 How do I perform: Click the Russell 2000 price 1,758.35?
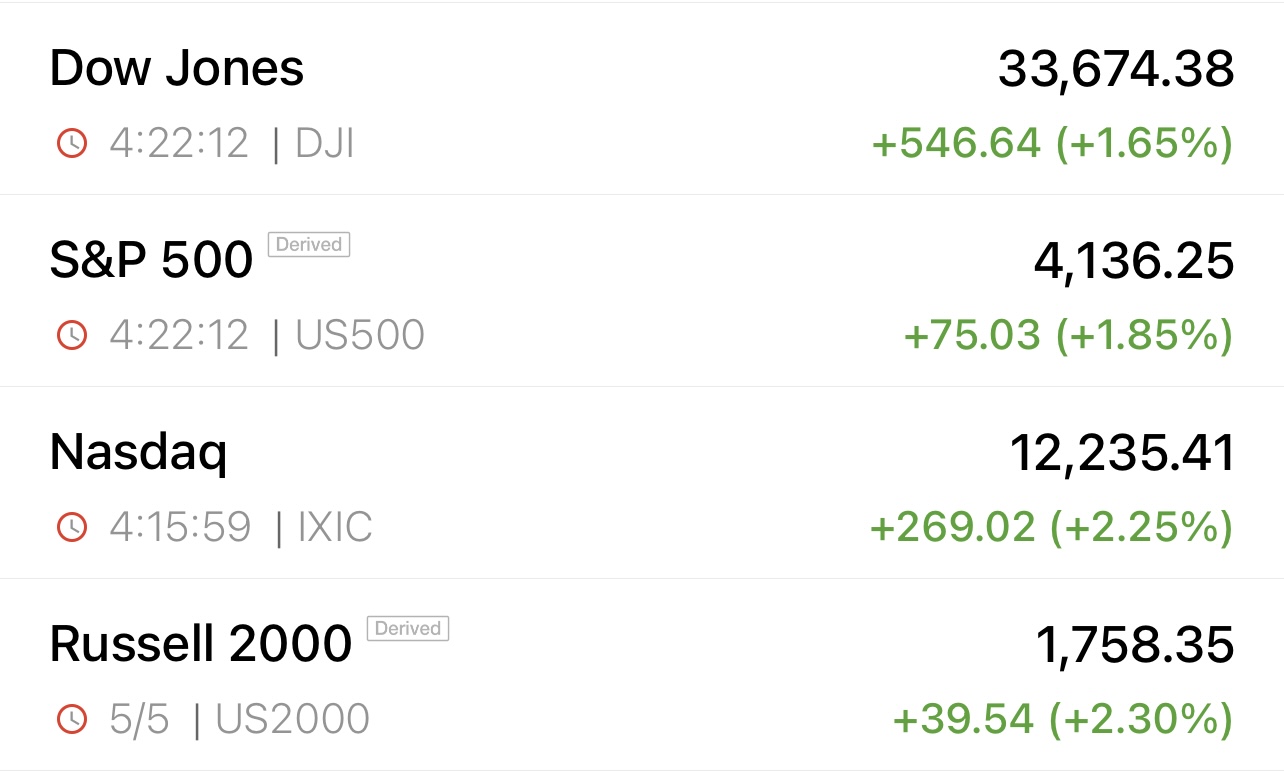tap(1134, 645)
